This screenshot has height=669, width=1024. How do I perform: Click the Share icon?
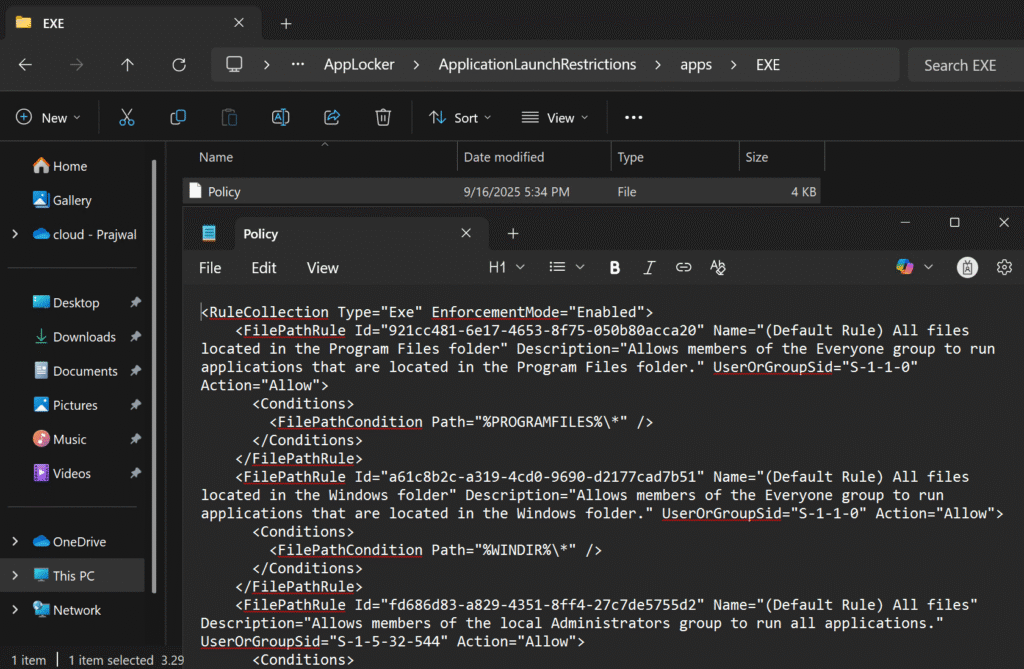332,118
